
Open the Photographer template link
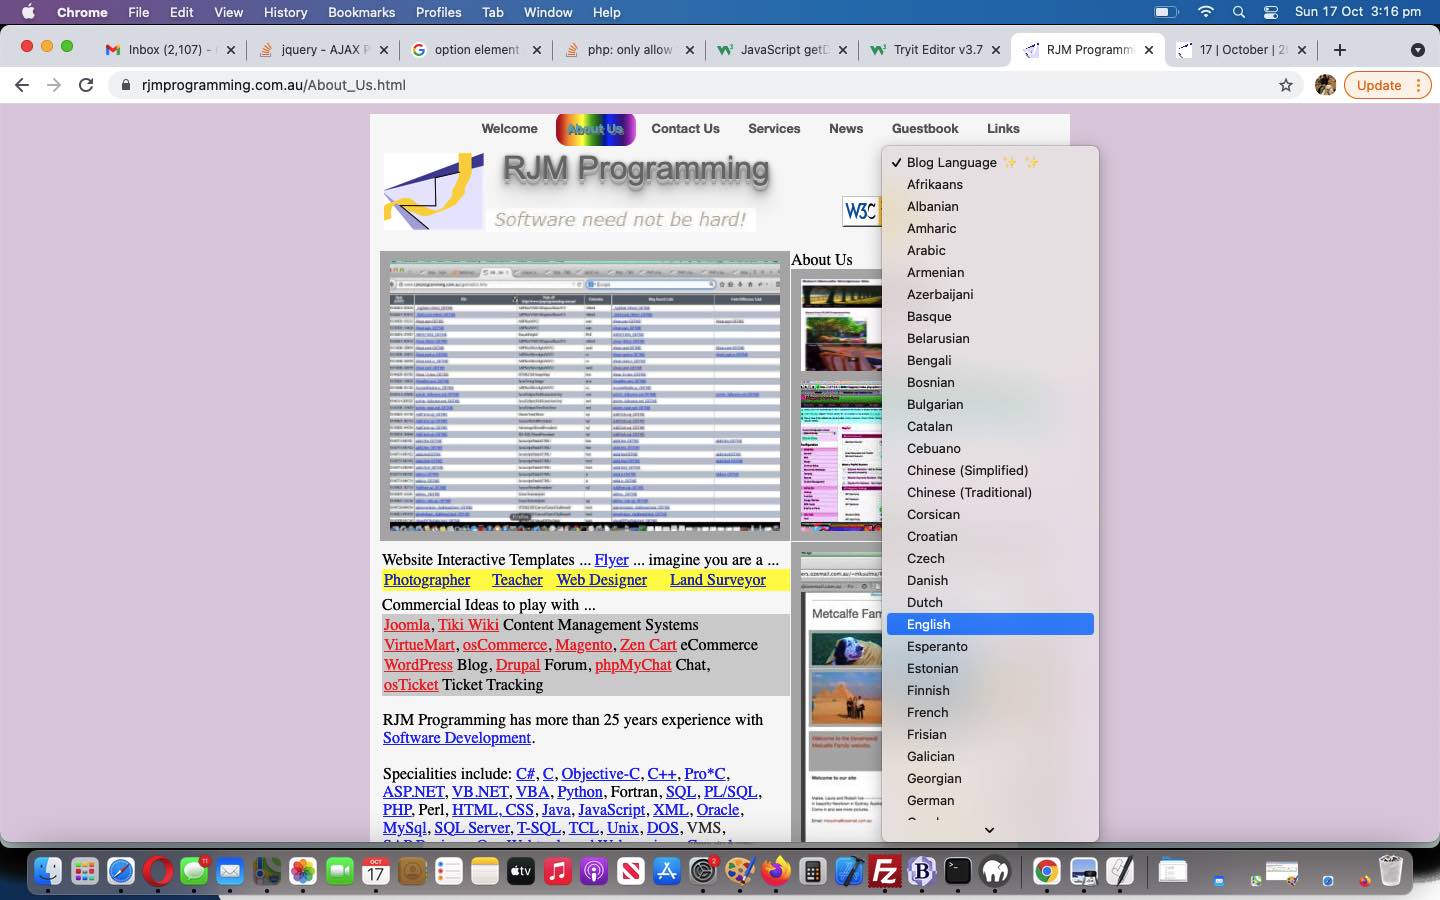(427, 580)
